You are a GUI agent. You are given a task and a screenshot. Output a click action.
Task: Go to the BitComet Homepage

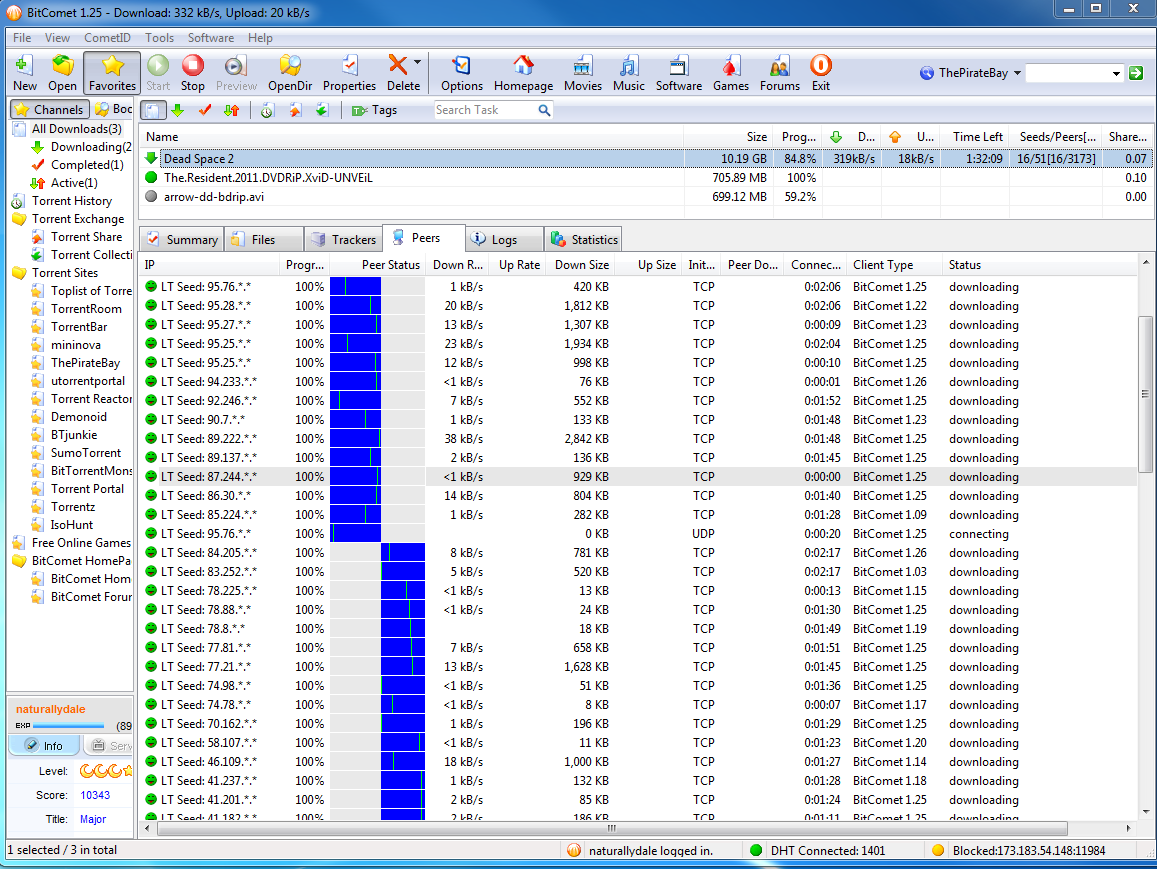click(x=523, y=73)
